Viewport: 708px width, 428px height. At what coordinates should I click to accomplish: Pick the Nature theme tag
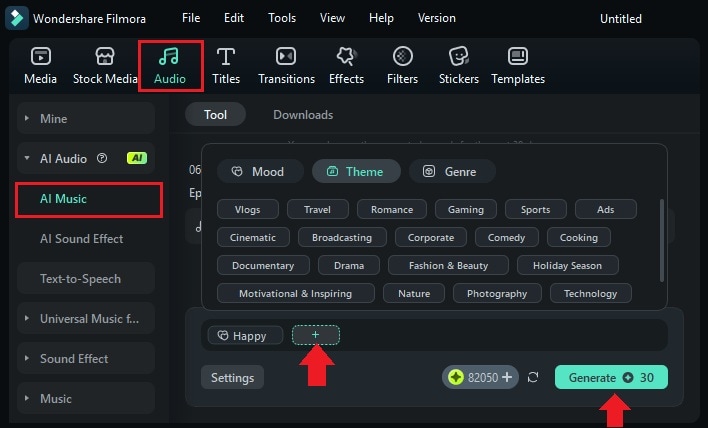click(x=414, y=293)
